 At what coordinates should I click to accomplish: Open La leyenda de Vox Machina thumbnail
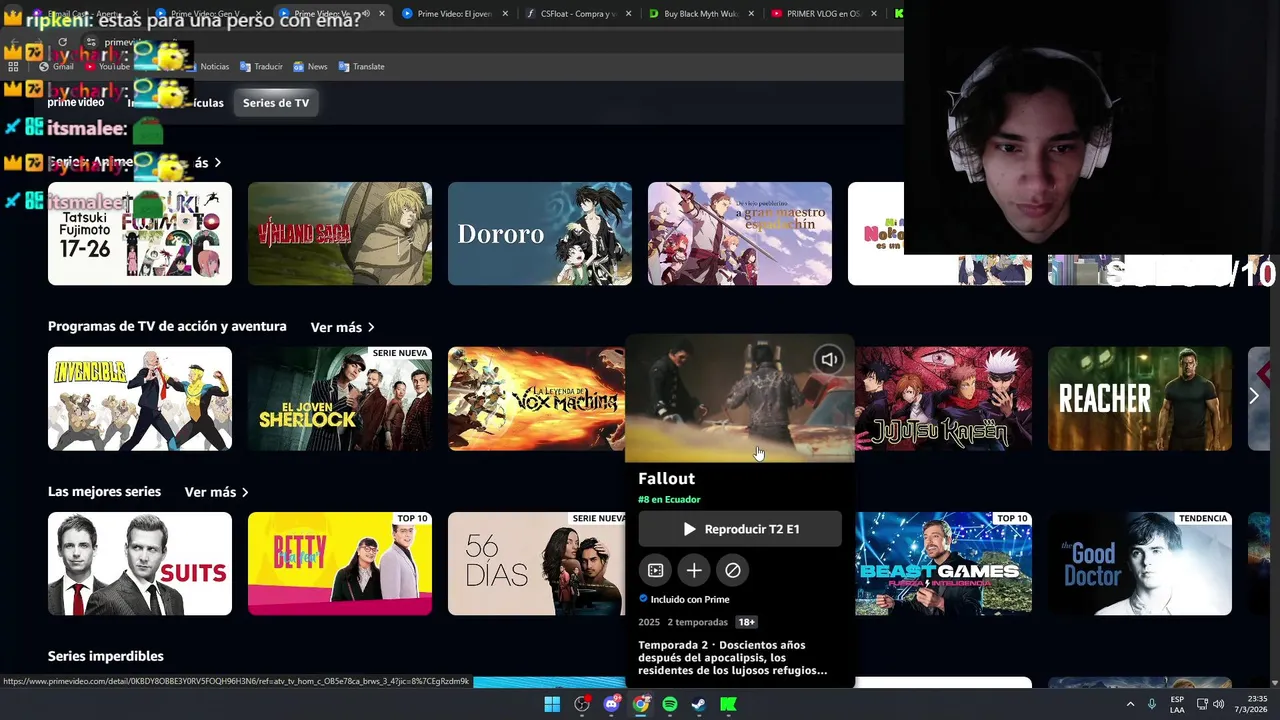coord(536,399)
